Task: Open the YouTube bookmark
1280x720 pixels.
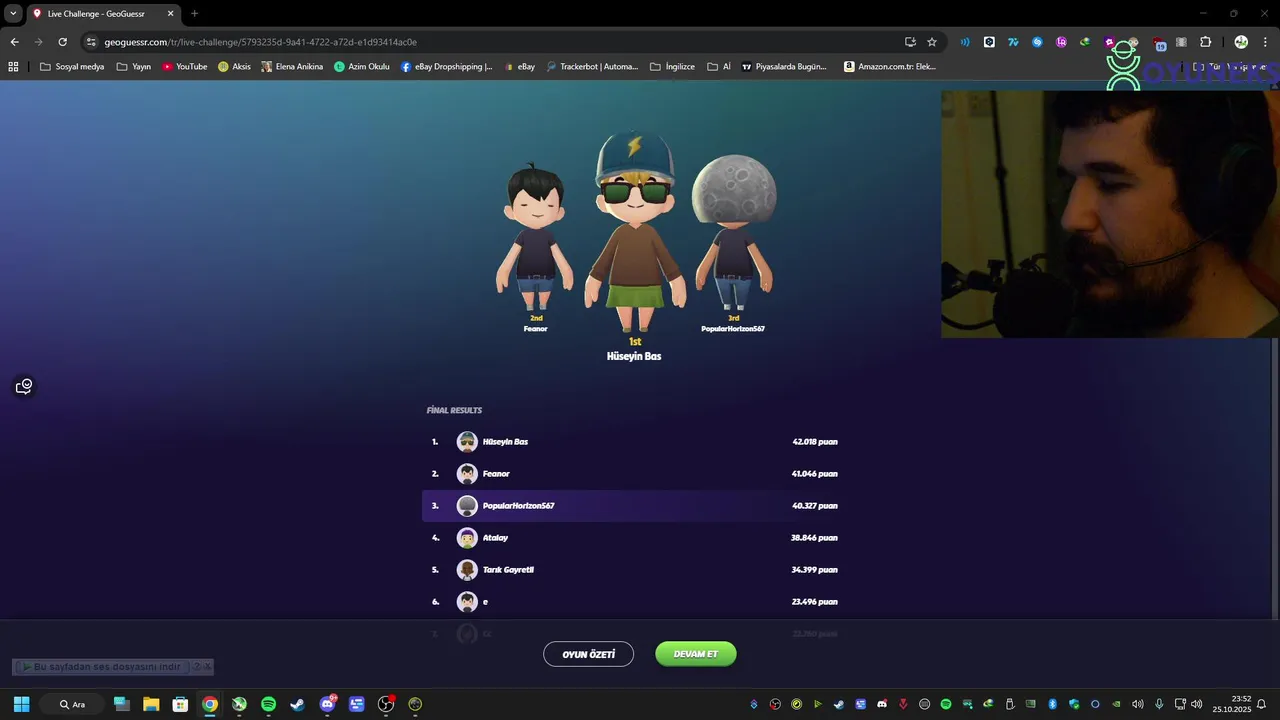Action: 184,66
